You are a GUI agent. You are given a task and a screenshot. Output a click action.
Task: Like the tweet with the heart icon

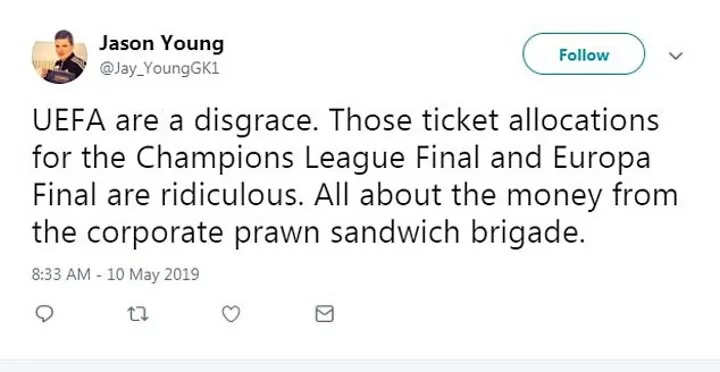pos(231,314)
